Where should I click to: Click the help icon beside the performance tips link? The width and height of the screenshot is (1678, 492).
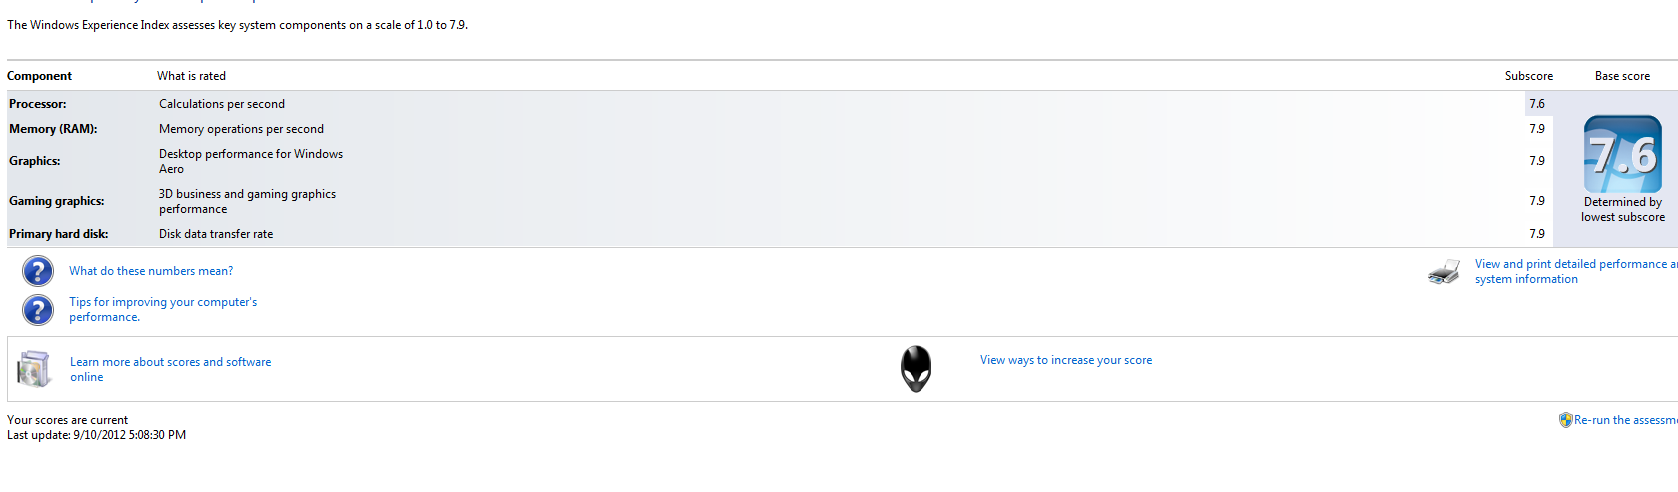point(38,310)
